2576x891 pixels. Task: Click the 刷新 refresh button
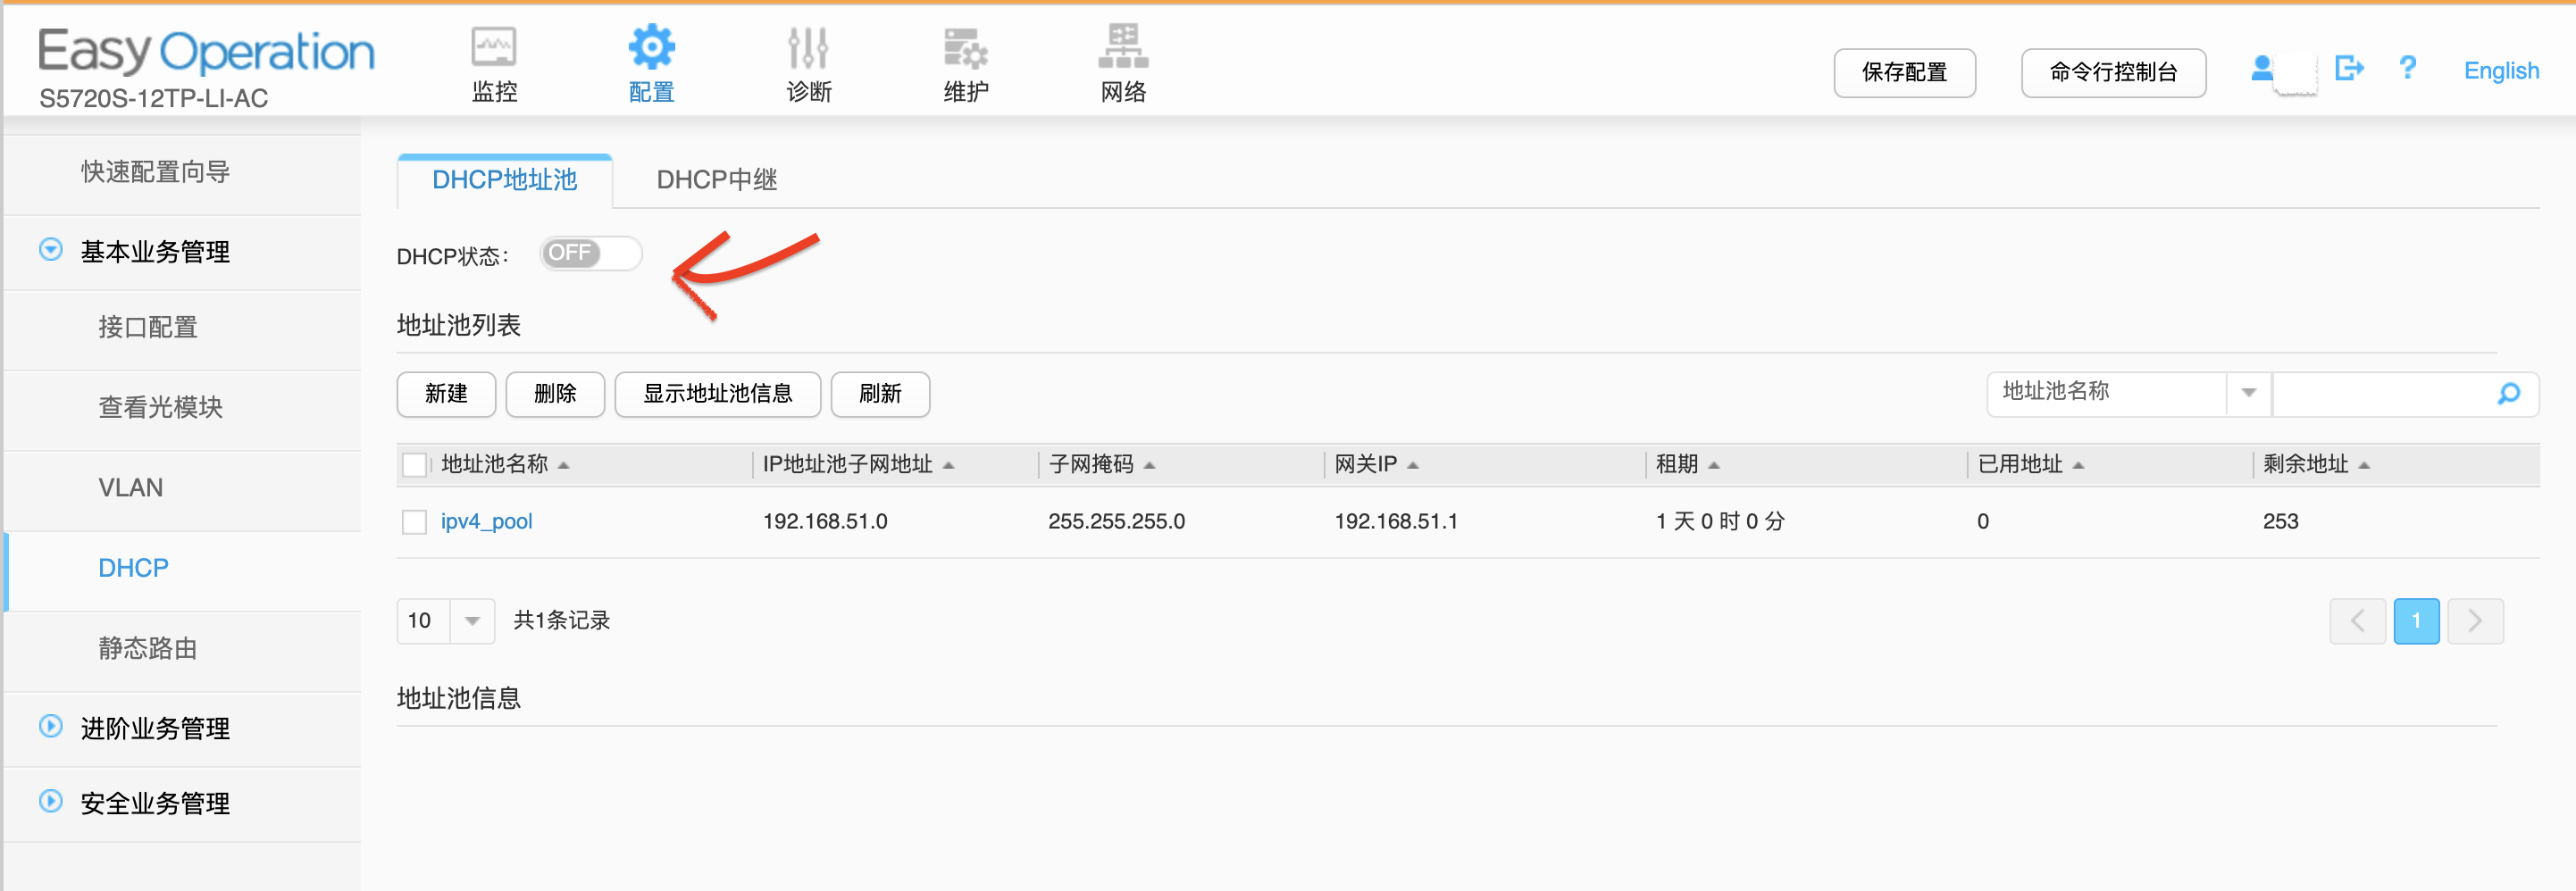pyautogui.click(x=880, y=394)
